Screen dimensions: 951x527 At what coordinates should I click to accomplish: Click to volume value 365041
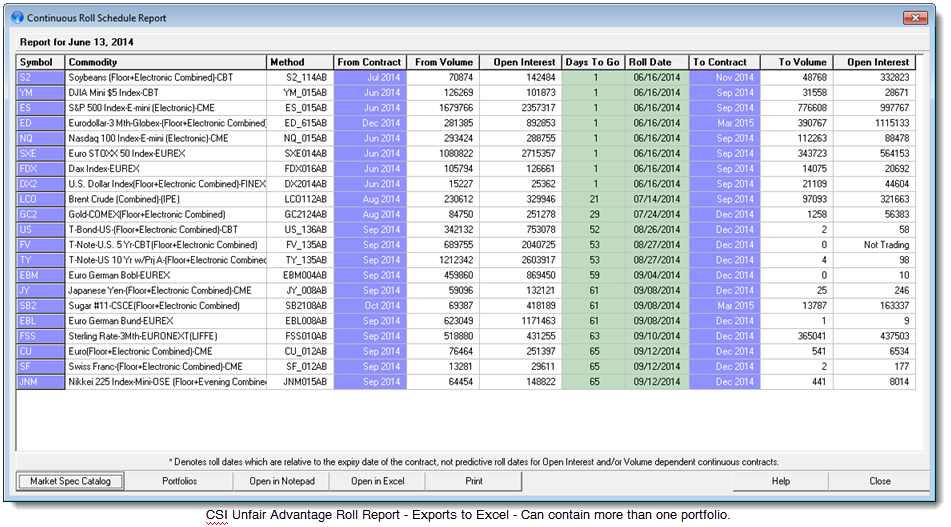click(796, 336)
